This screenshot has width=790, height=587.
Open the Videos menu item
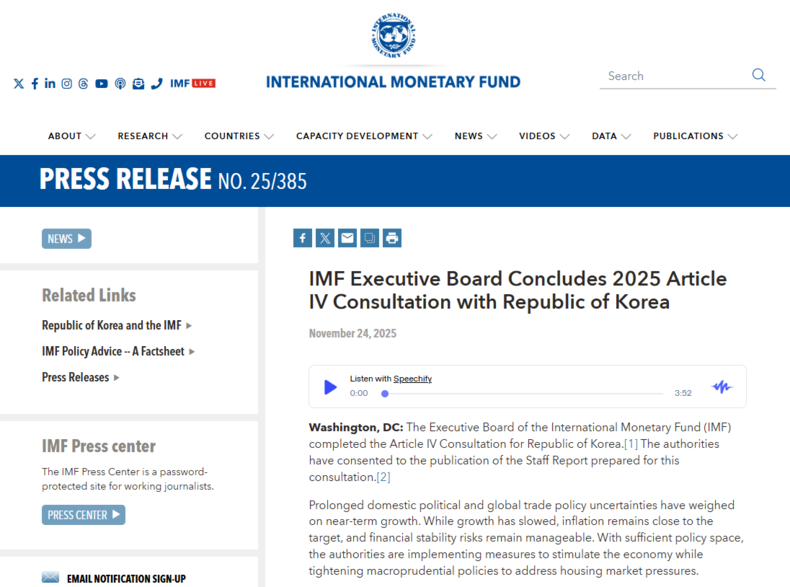543,136
